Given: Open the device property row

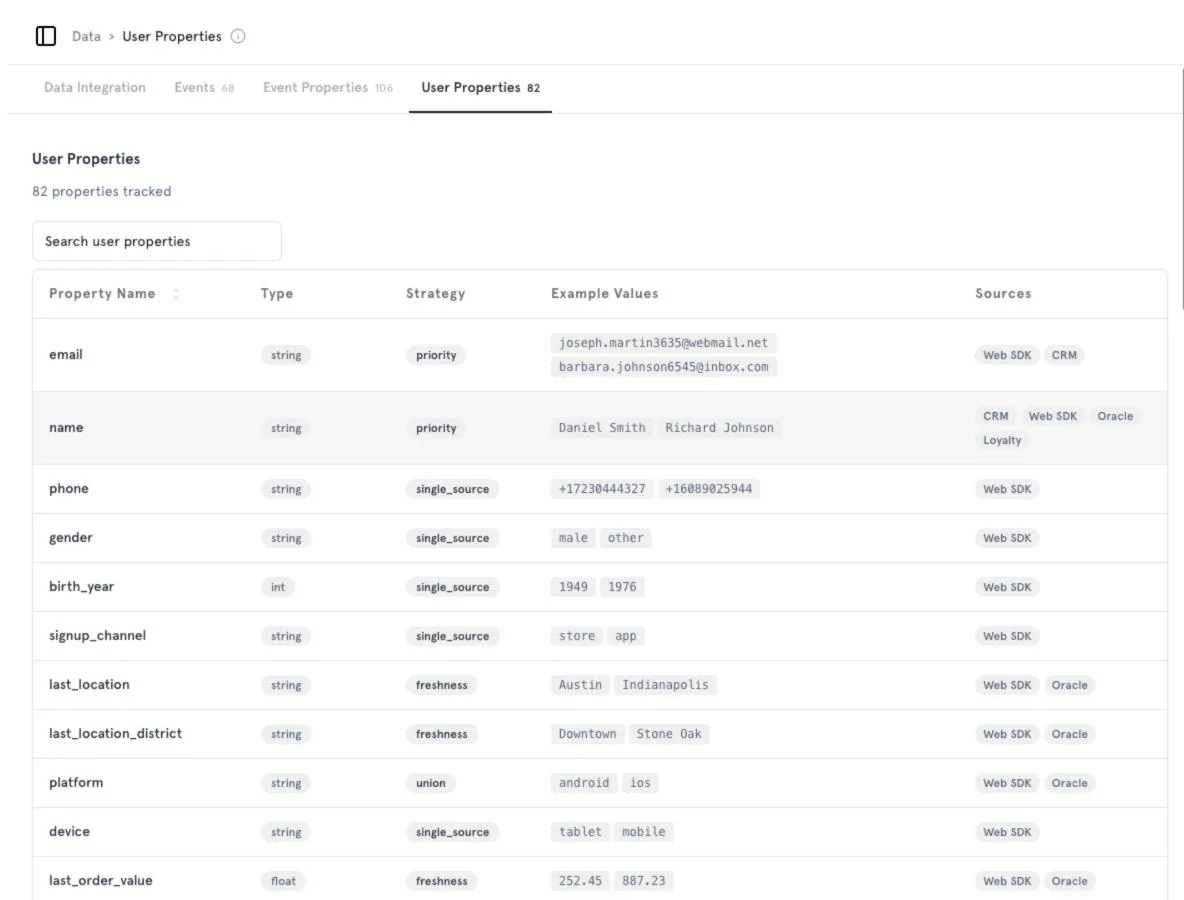Looking at the screenshot, I should 600,832.
